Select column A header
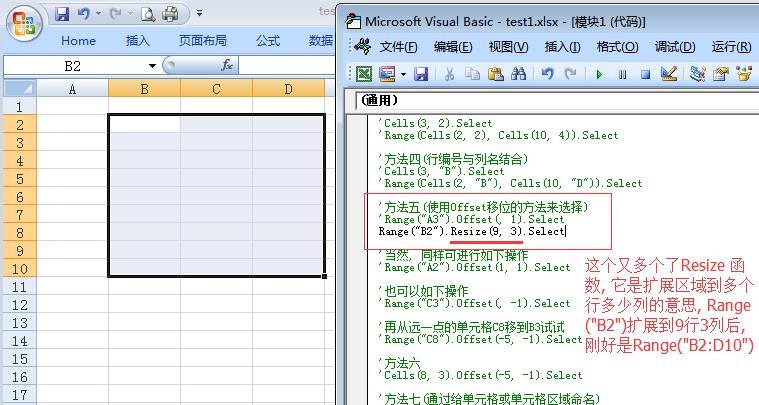759x405 pixels. pyautogui.click(x=73, y=89)
